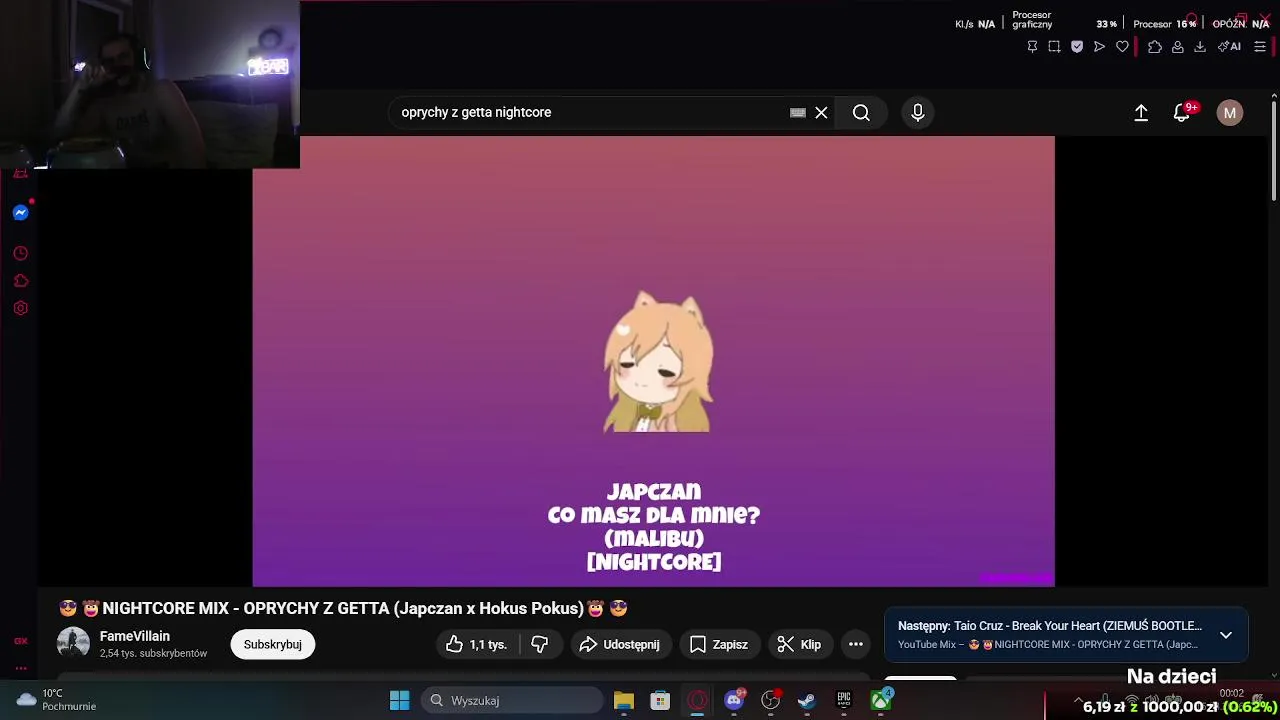Start voice search with microphone

[918, 113]
